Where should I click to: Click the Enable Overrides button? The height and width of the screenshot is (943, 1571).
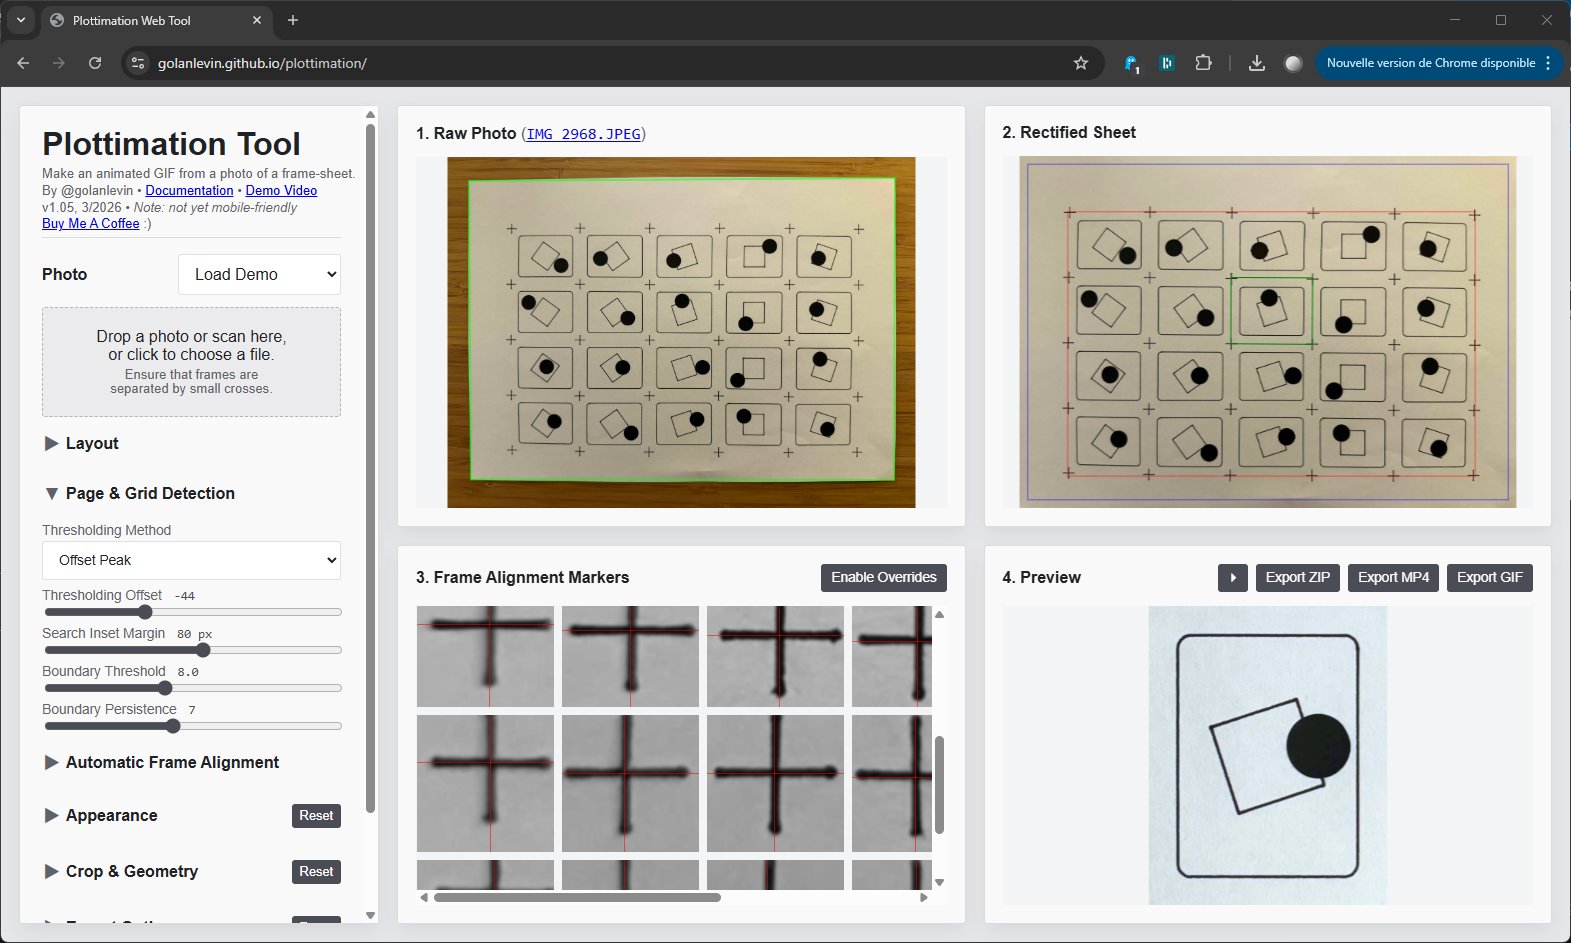point(883,578)
